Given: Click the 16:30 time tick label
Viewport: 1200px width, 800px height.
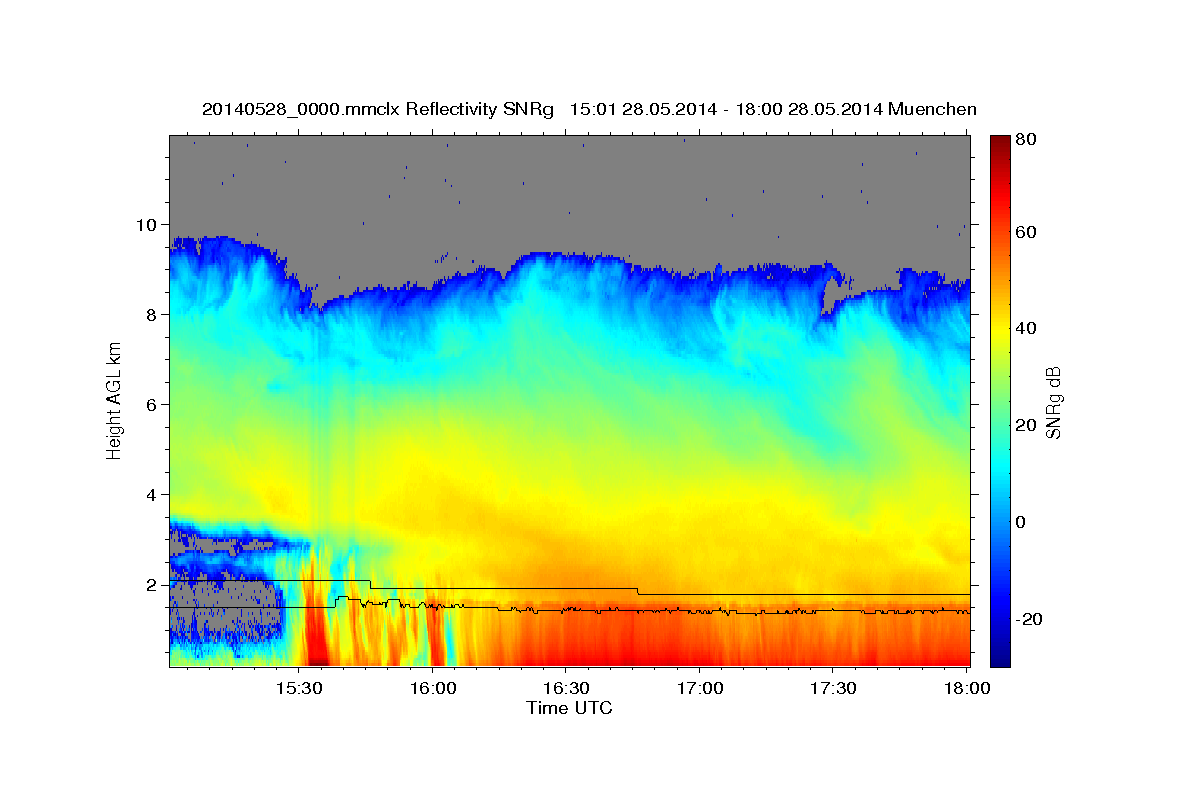Looking at the screenshot, I should tap(565, 689).
